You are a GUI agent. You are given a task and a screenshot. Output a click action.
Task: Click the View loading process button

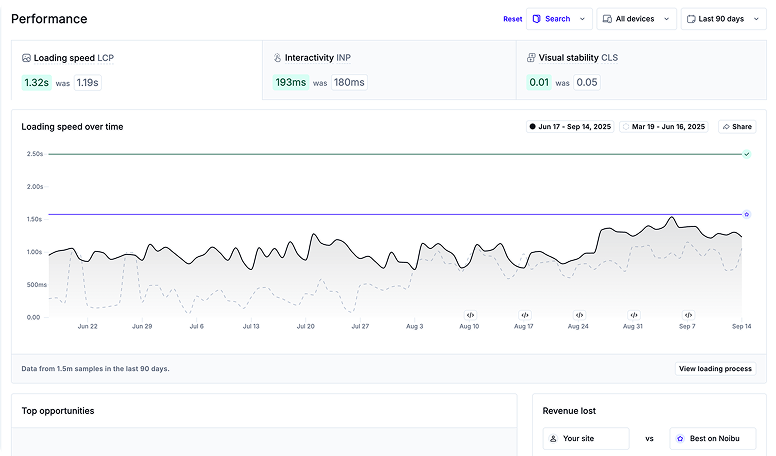715,369
